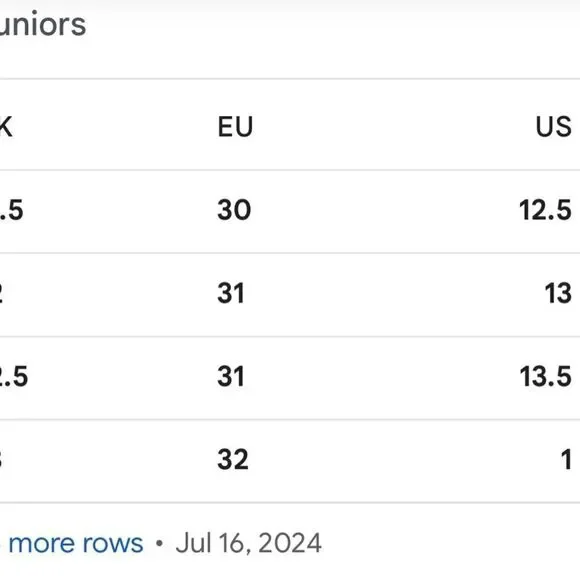Image resolution: width=580 pixels, height=580 pixels.
Task: Select US size 13.5 cell
Action: (x=546, y=377)
